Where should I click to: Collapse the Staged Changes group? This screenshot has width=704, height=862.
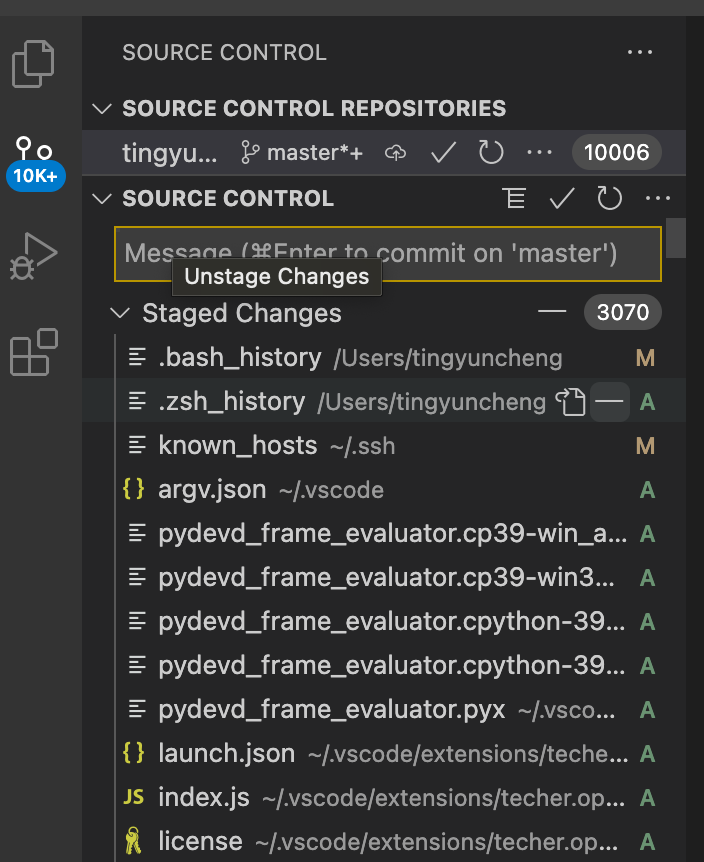tap(121, 313)
